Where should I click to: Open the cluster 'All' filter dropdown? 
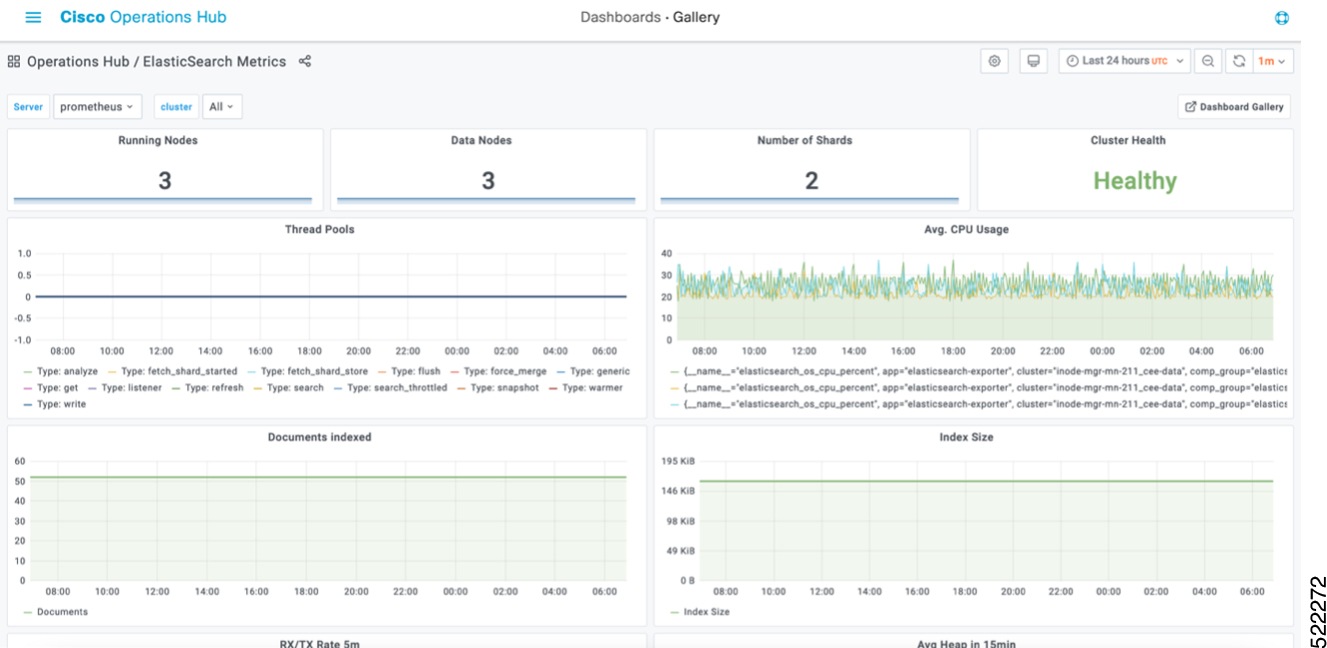[222, 105]
